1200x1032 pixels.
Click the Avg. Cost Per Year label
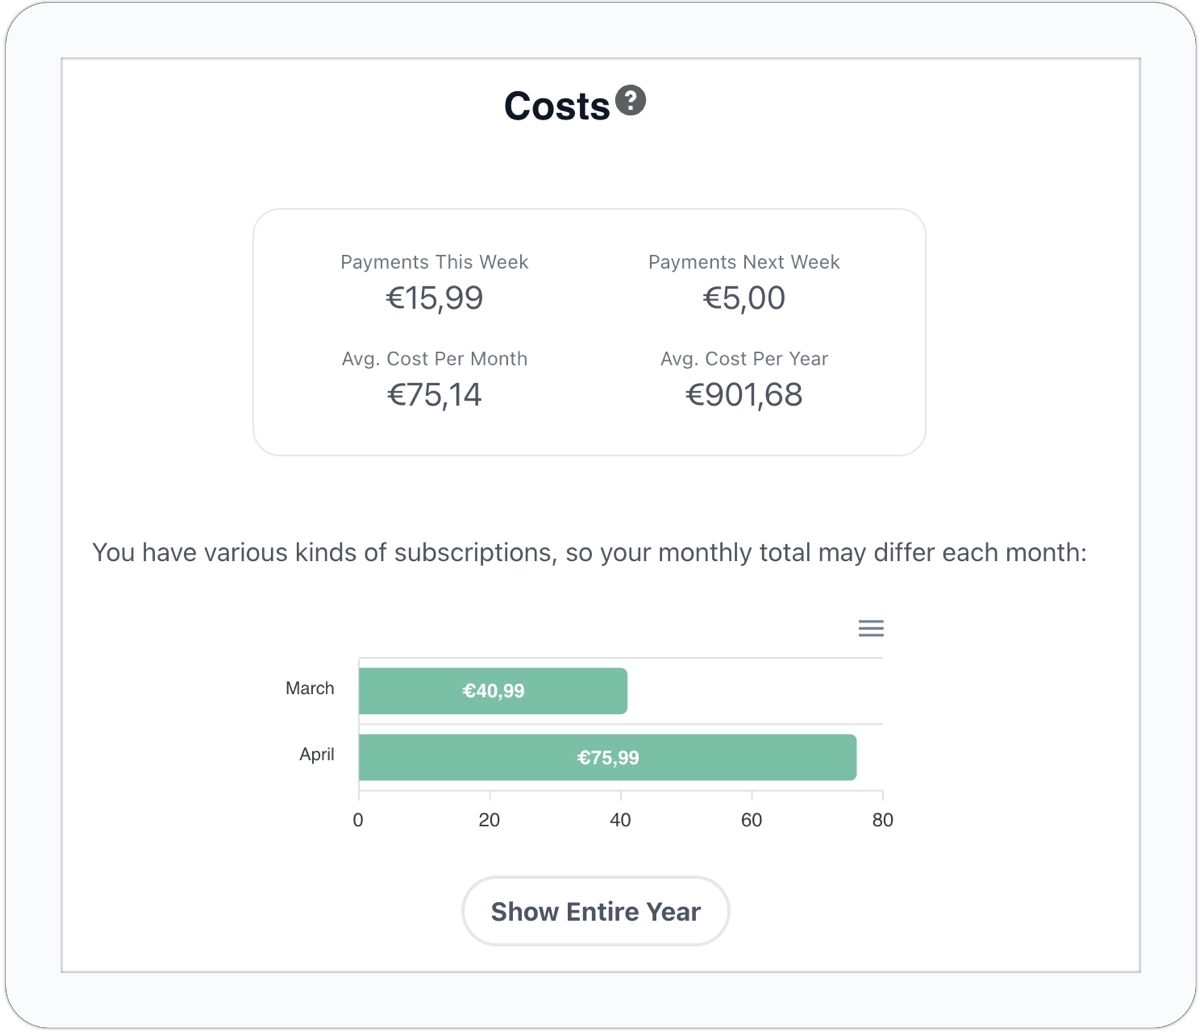pyautogui.click(x=744, y=359)
